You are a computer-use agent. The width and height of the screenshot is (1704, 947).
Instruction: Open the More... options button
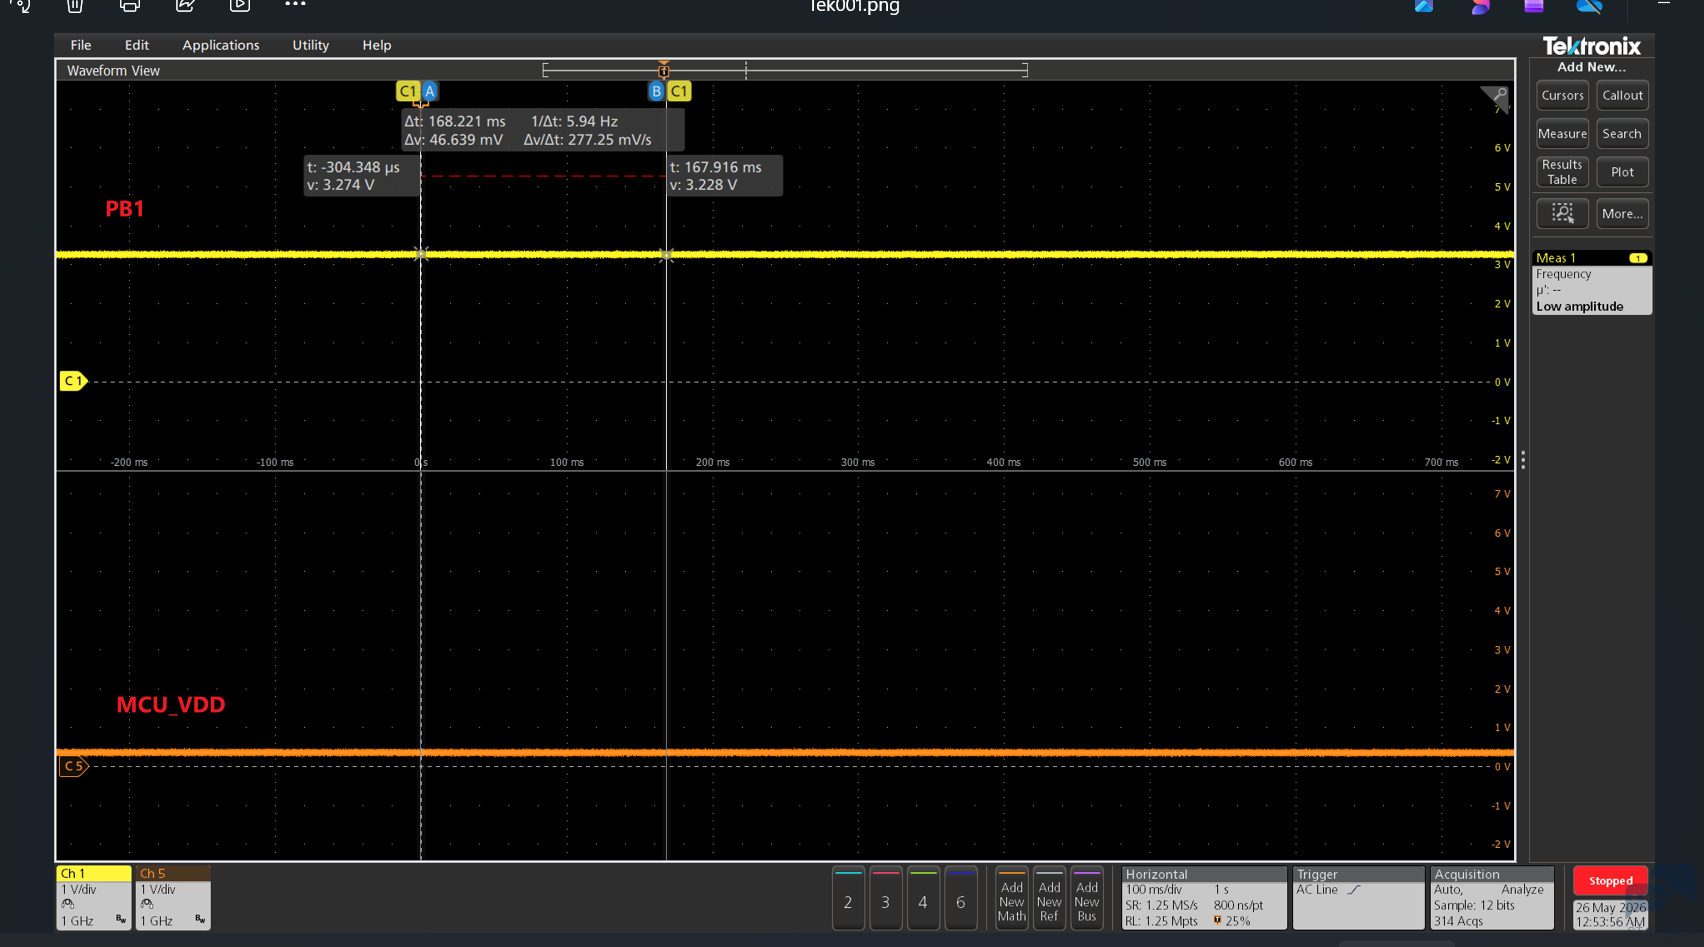[1622, 213]
